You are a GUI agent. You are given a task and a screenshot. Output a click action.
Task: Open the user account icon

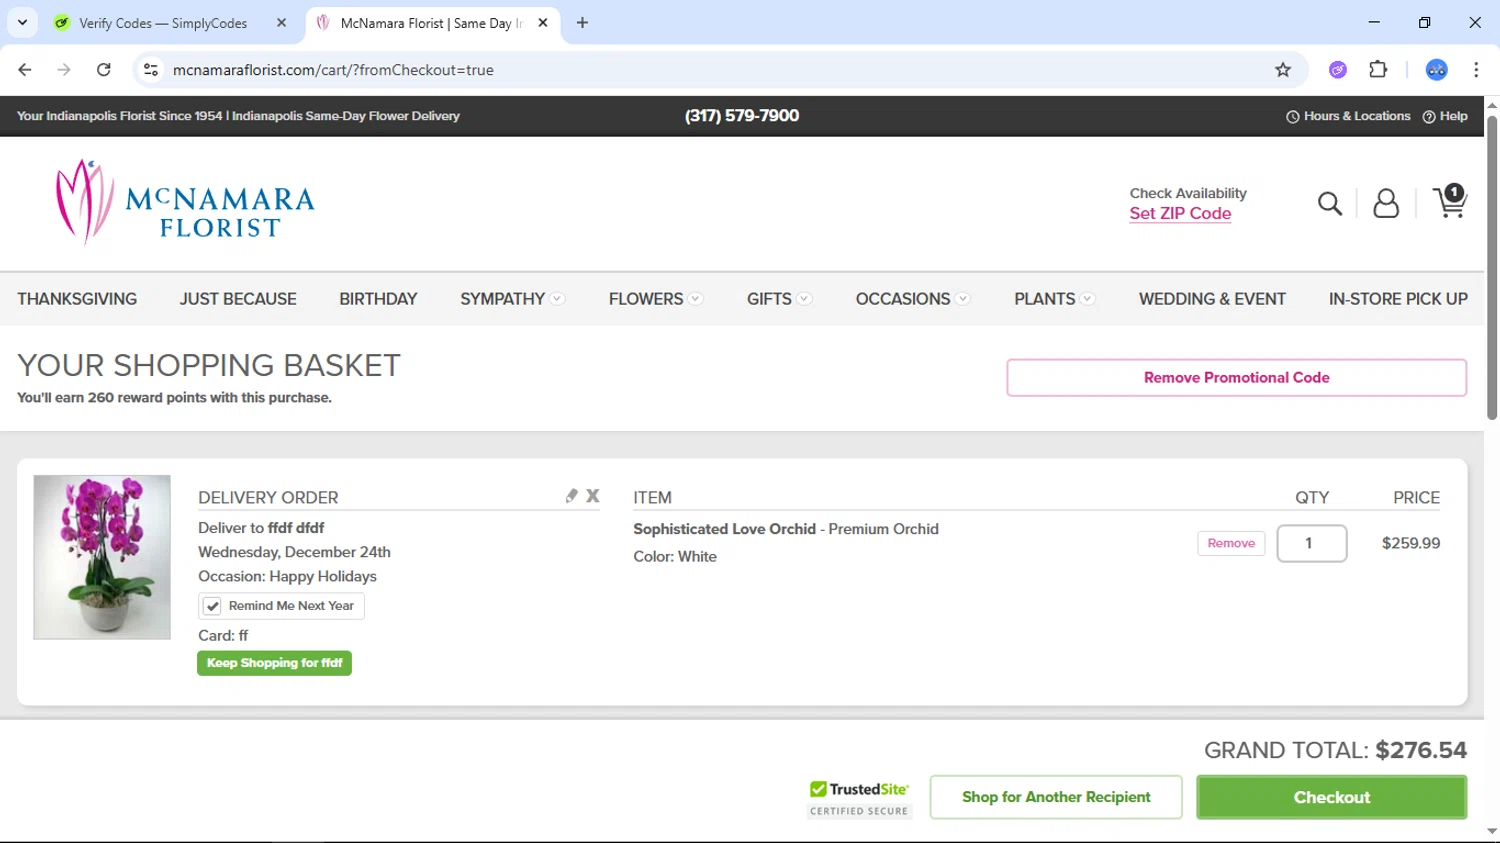click(x=1385, y=204)
